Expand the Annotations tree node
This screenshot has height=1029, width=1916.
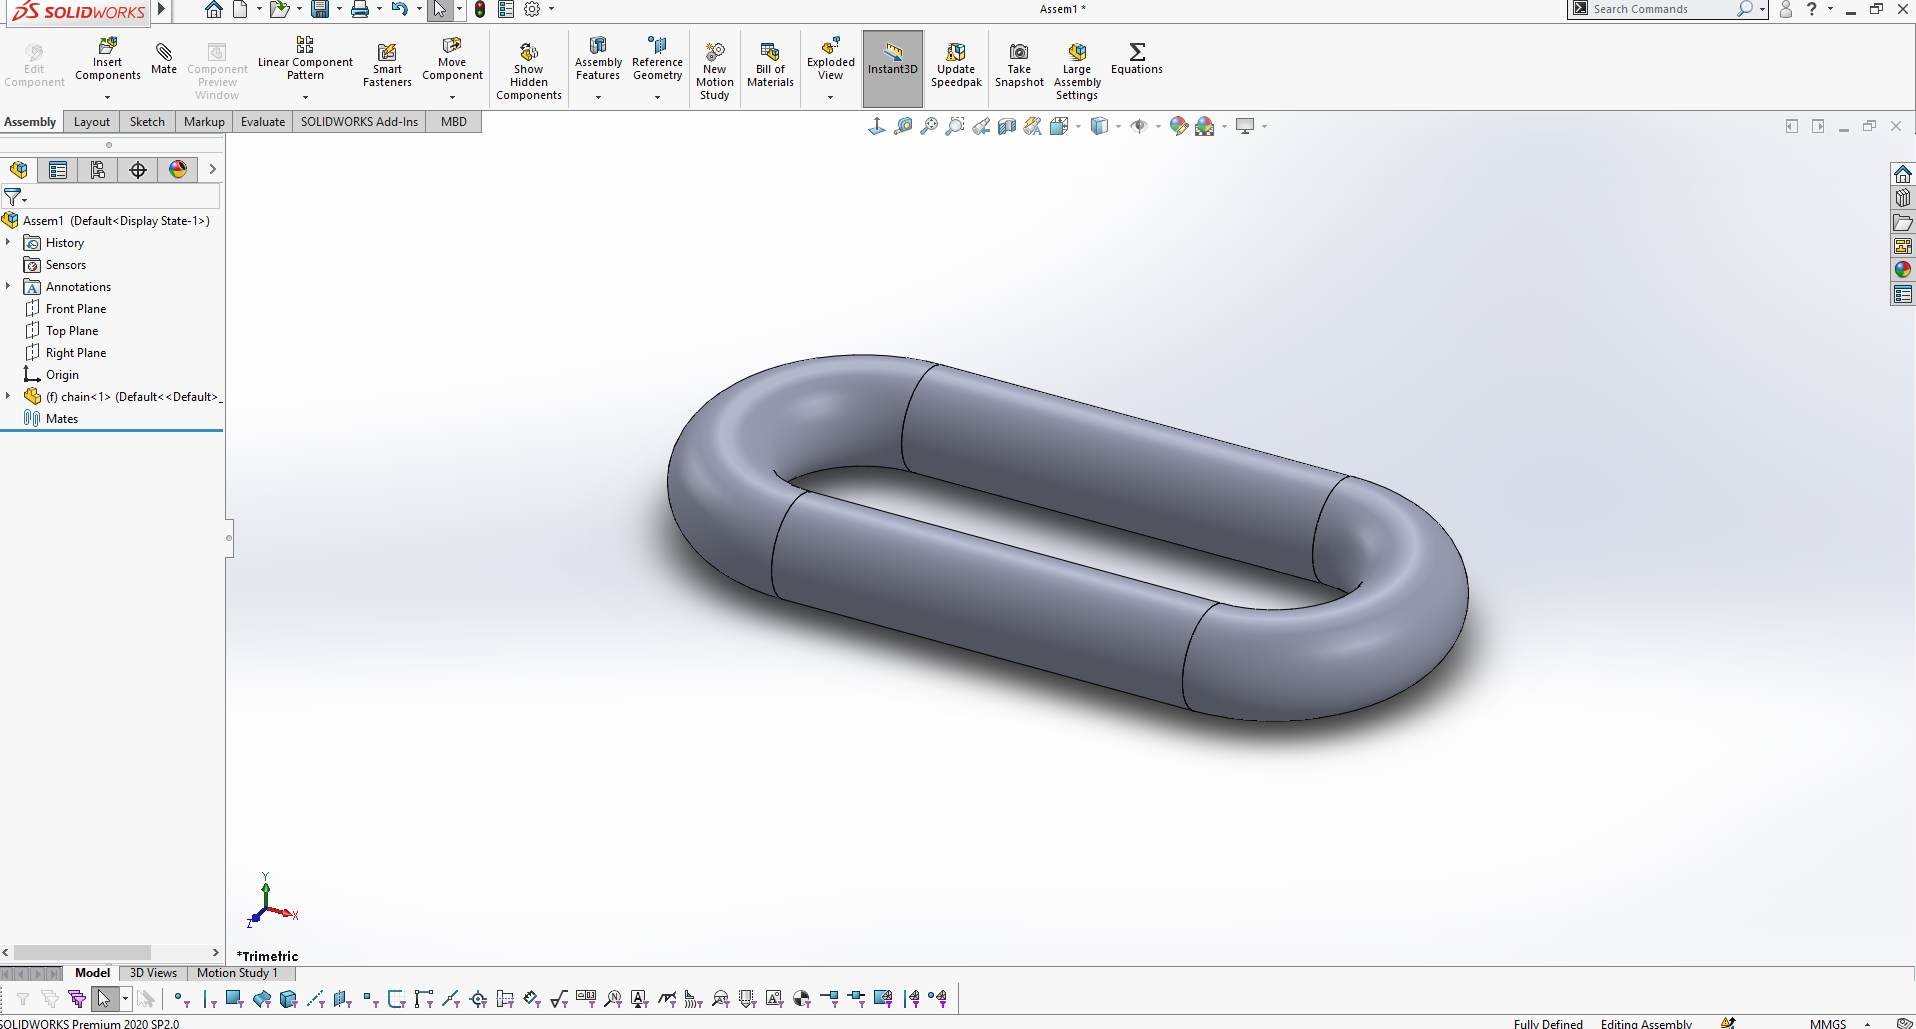click(x=8, y=286)
